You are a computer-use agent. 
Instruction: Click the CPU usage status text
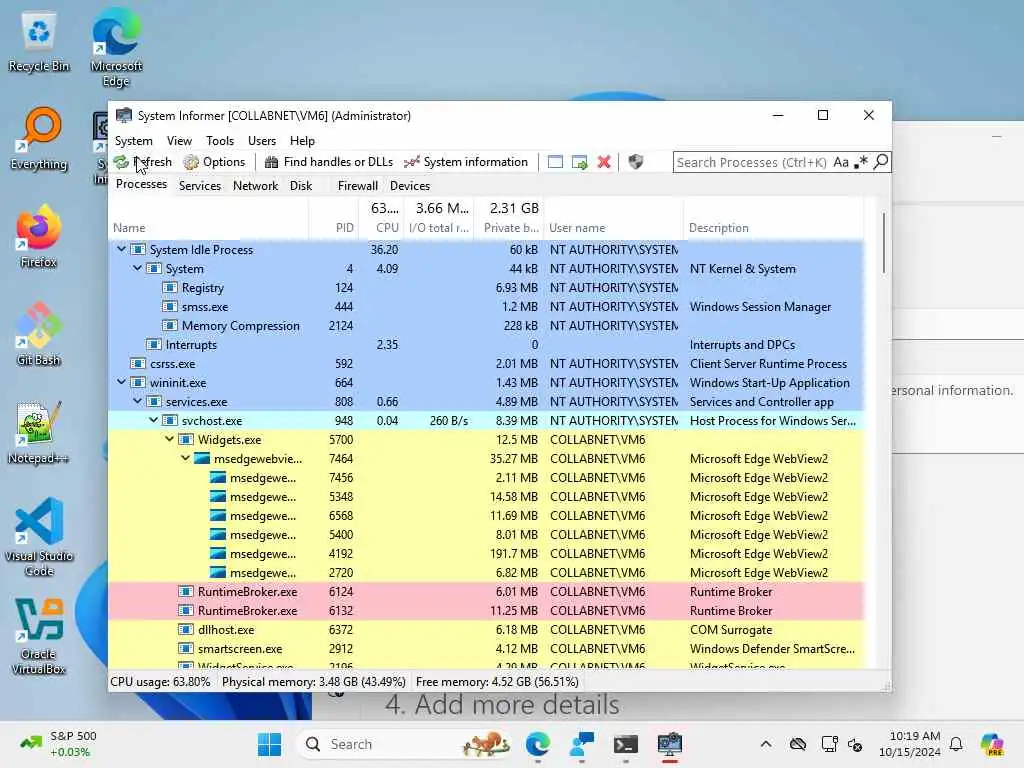[161, 682]
